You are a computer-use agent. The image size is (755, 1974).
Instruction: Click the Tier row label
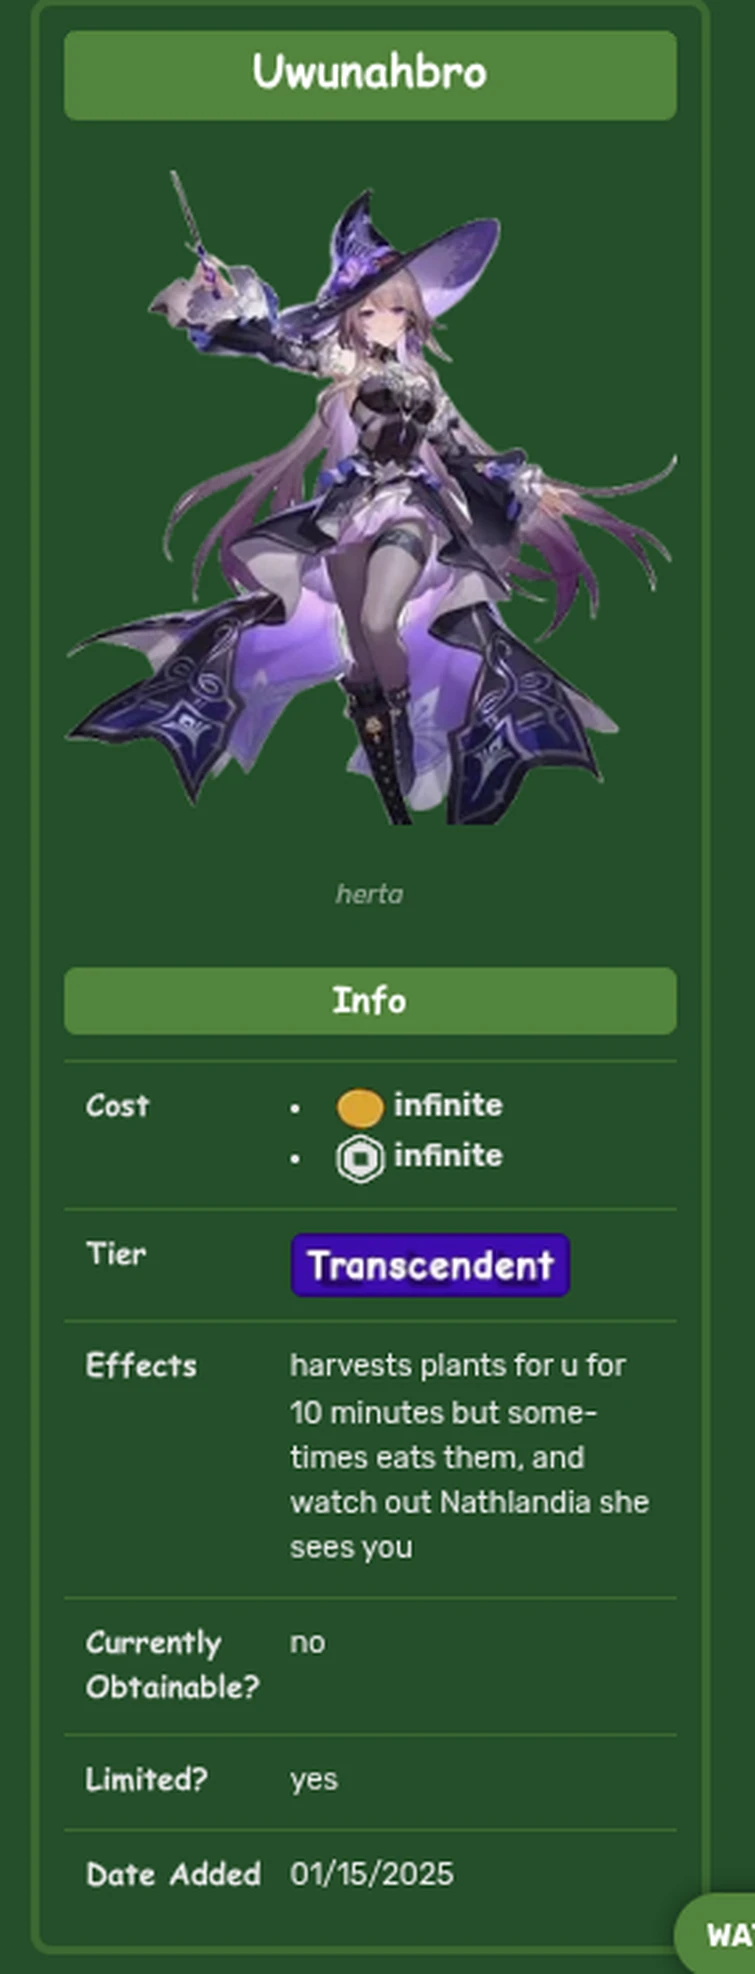tap(116, 1253)
